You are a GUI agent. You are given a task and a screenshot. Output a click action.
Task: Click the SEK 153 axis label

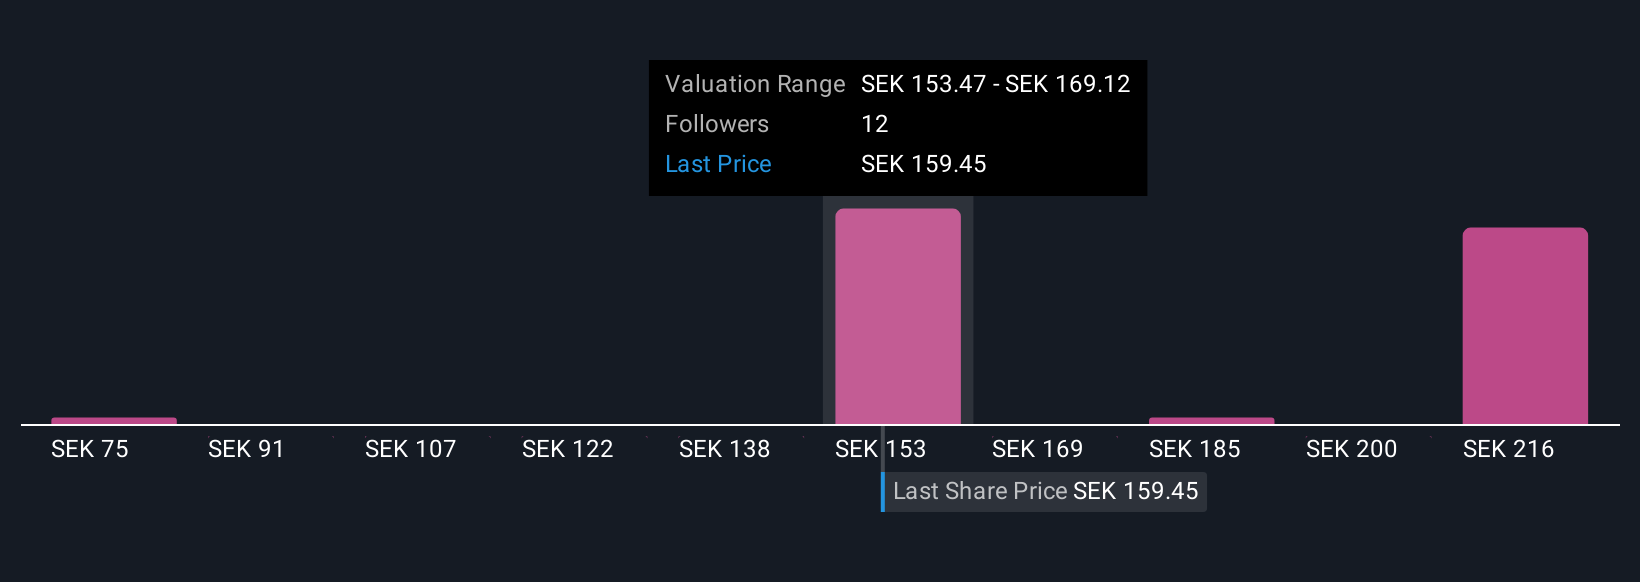pyautogui.click(x=880, y=449)
